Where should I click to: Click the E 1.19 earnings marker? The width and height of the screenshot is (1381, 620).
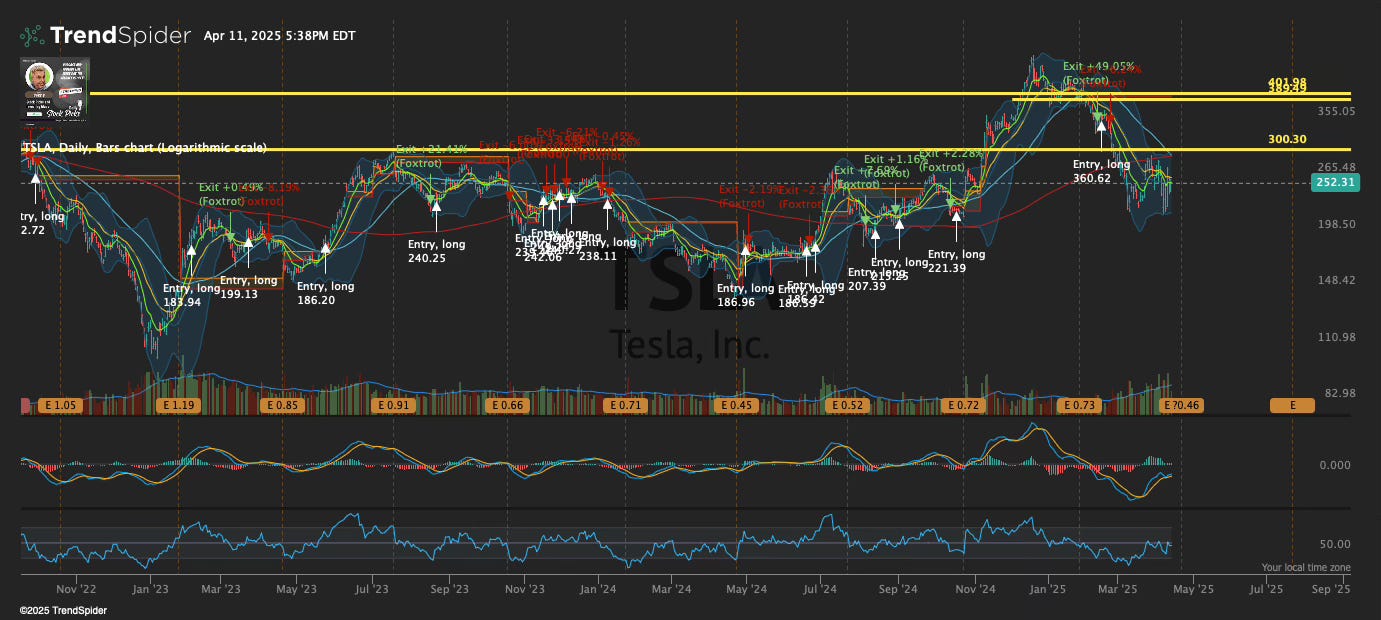tap(180, 406)
